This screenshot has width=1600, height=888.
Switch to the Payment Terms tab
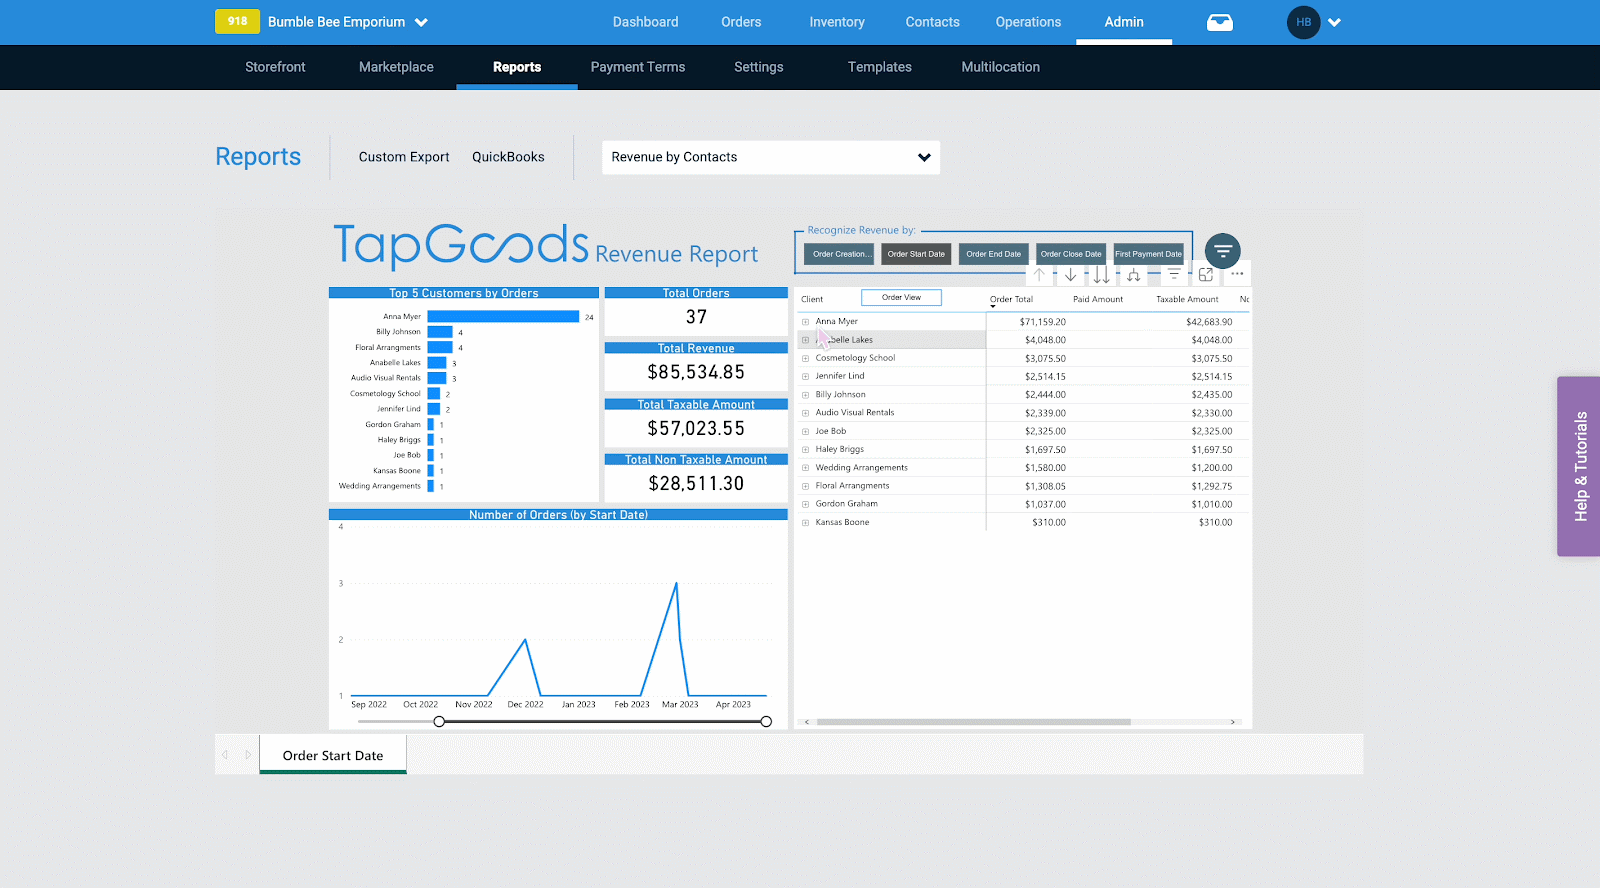[638, 67]
